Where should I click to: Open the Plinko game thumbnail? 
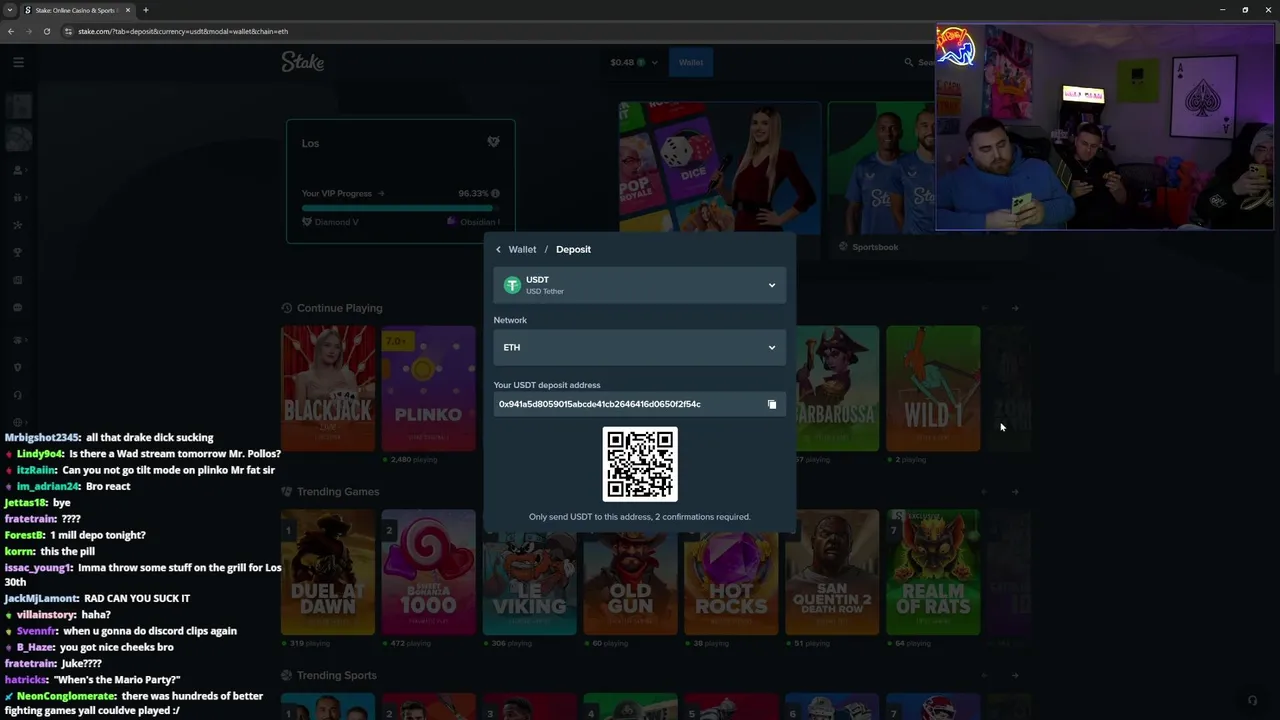[x=428, y=388]
